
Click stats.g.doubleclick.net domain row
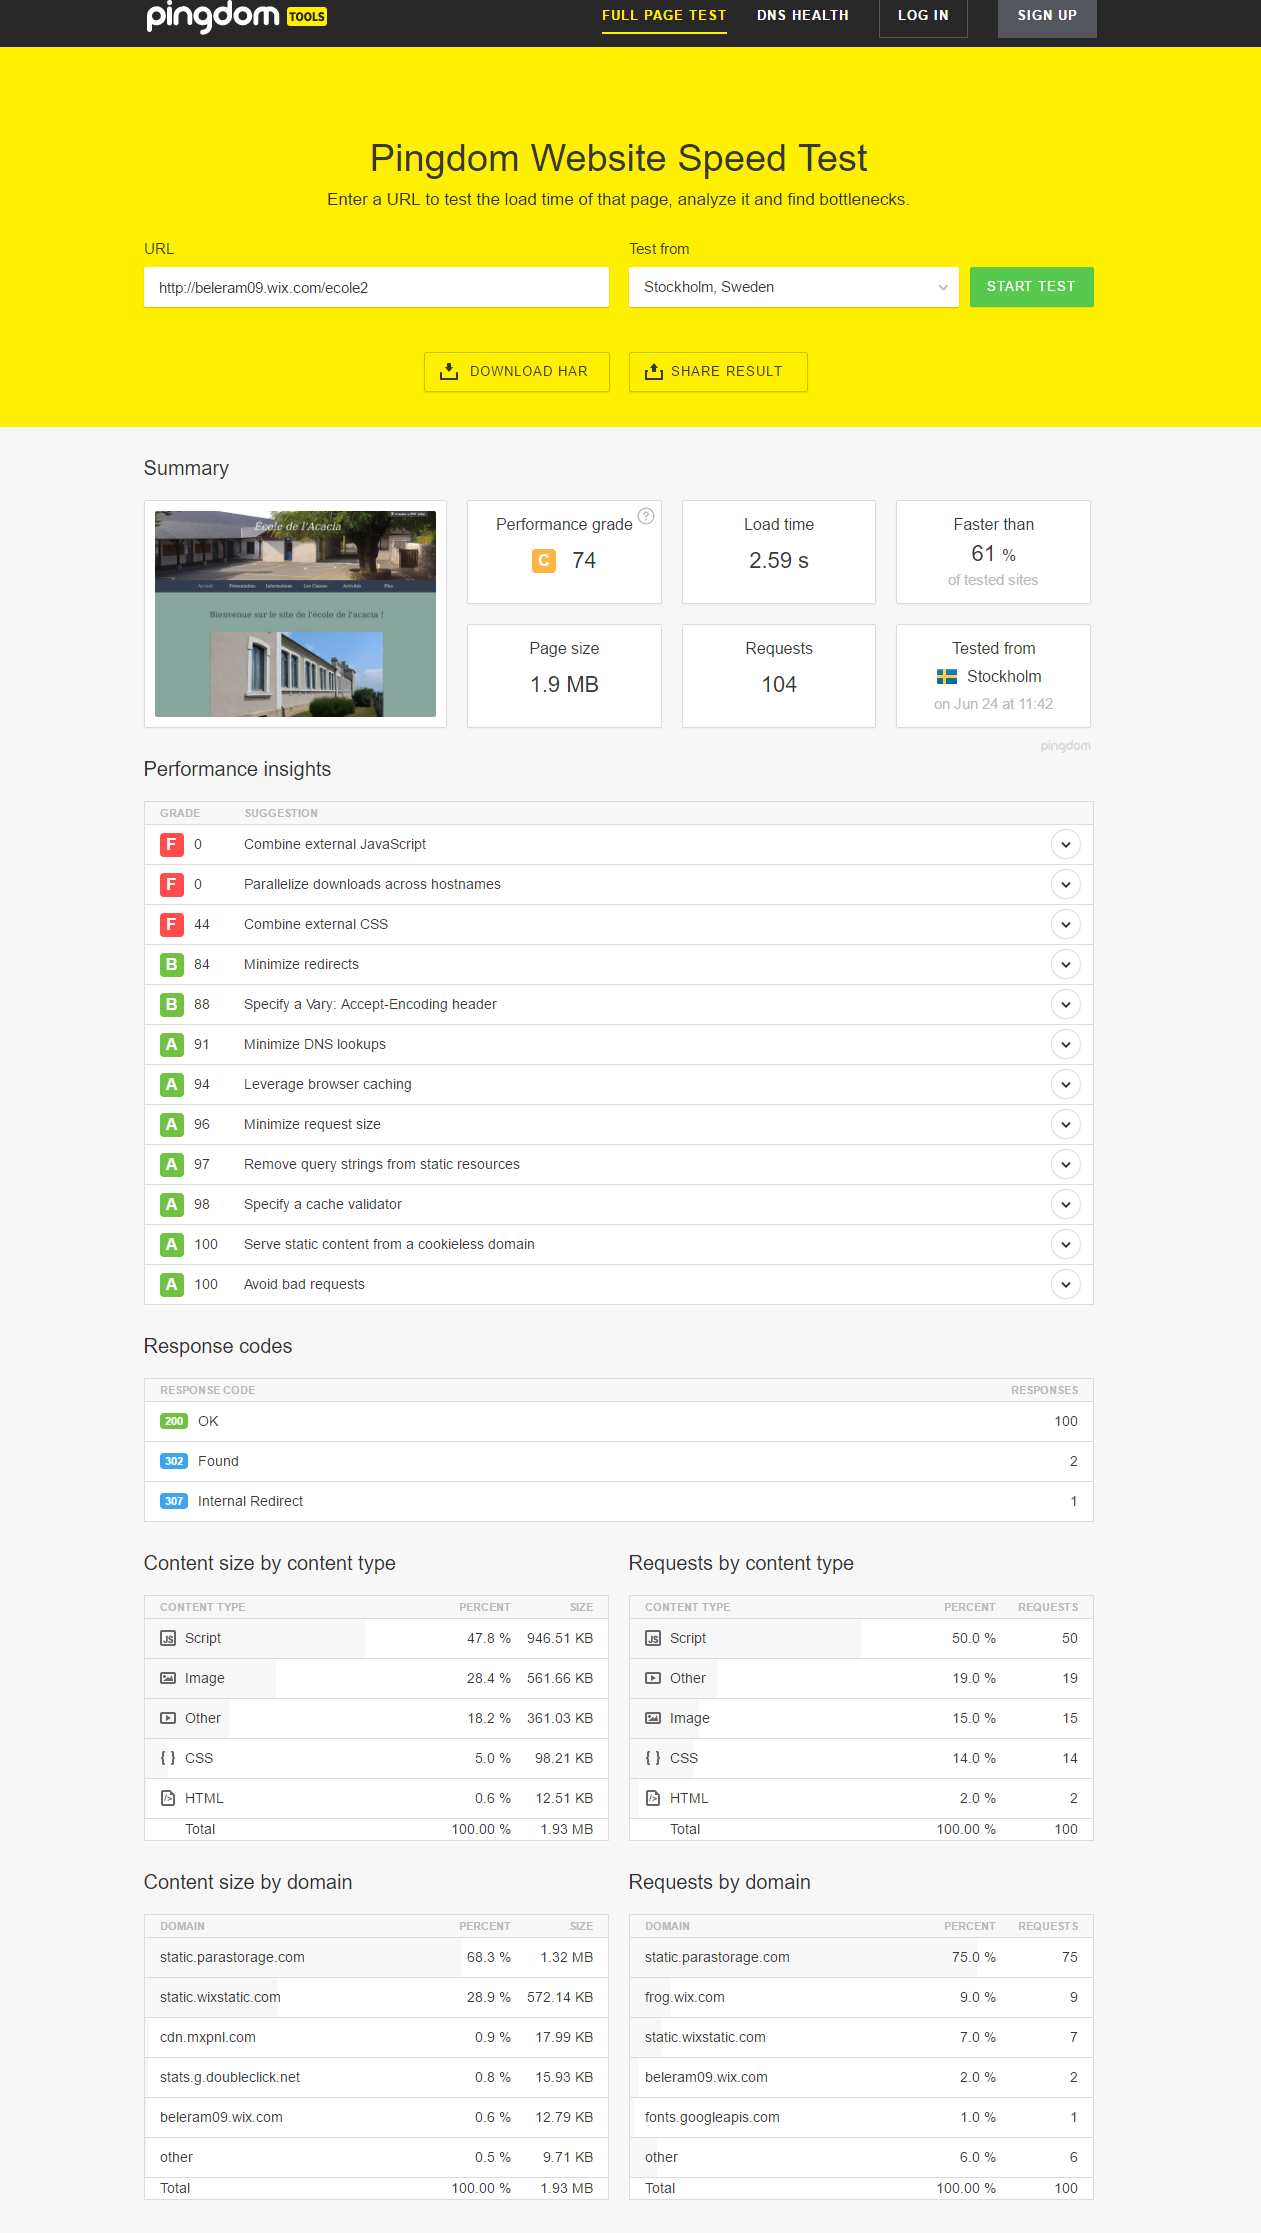pyautogui.click(x=376, y=2078)
